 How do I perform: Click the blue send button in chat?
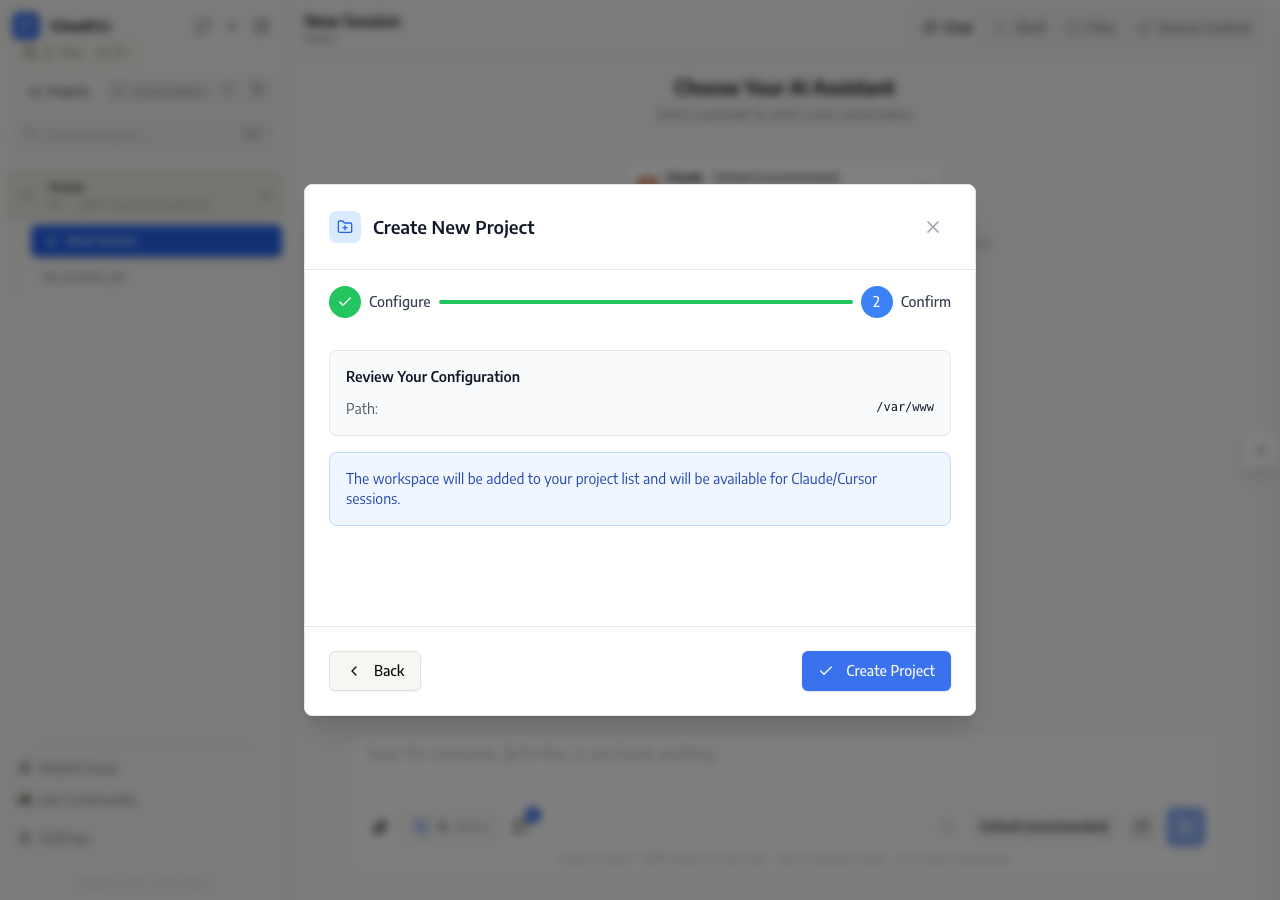click(1186, 827)
